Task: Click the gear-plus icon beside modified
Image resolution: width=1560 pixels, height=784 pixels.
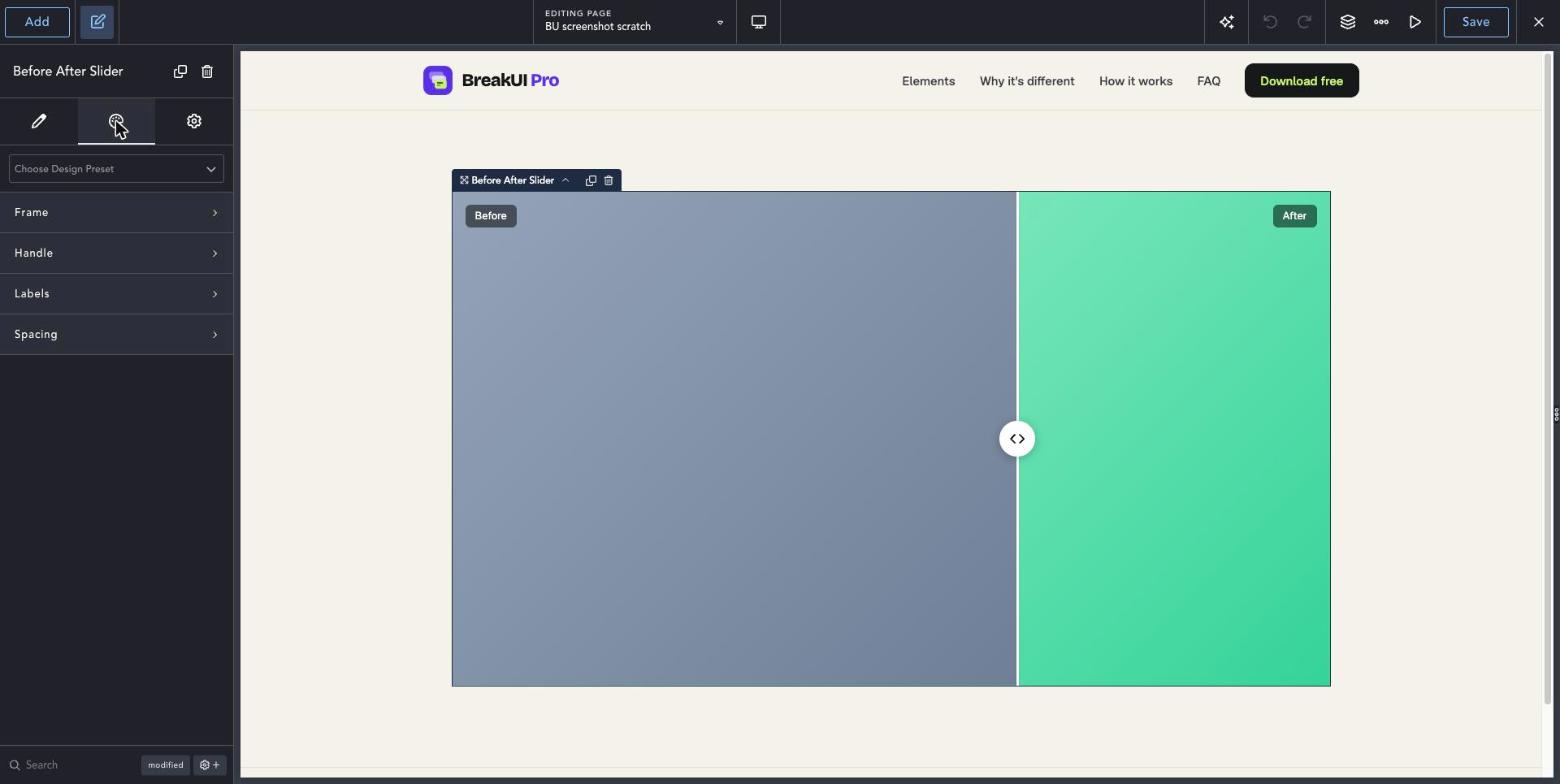Action: (x=210, y=765)
